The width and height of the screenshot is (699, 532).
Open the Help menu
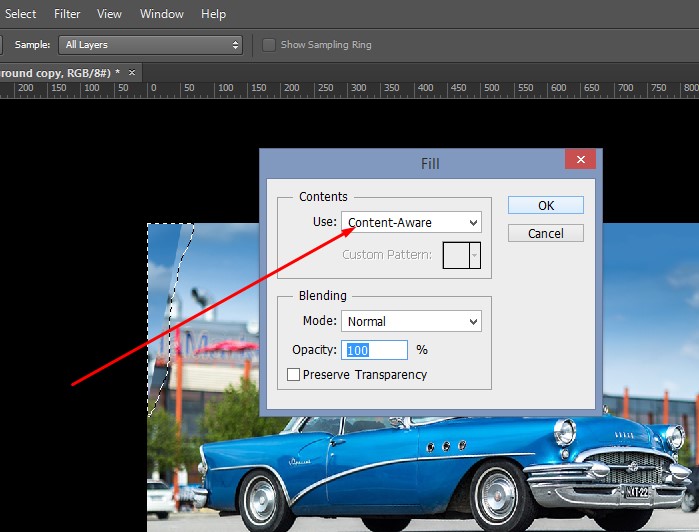(213, 14)
